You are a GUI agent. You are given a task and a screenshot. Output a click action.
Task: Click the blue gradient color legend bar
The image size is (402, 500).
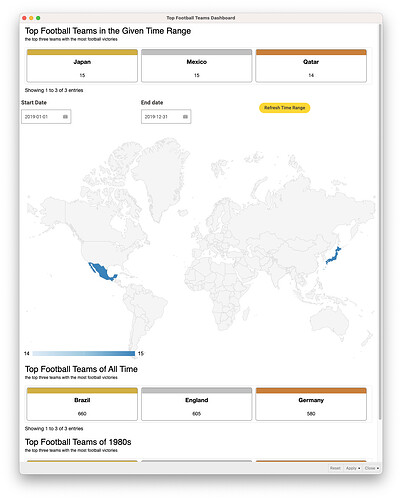[x=84, y=353]
